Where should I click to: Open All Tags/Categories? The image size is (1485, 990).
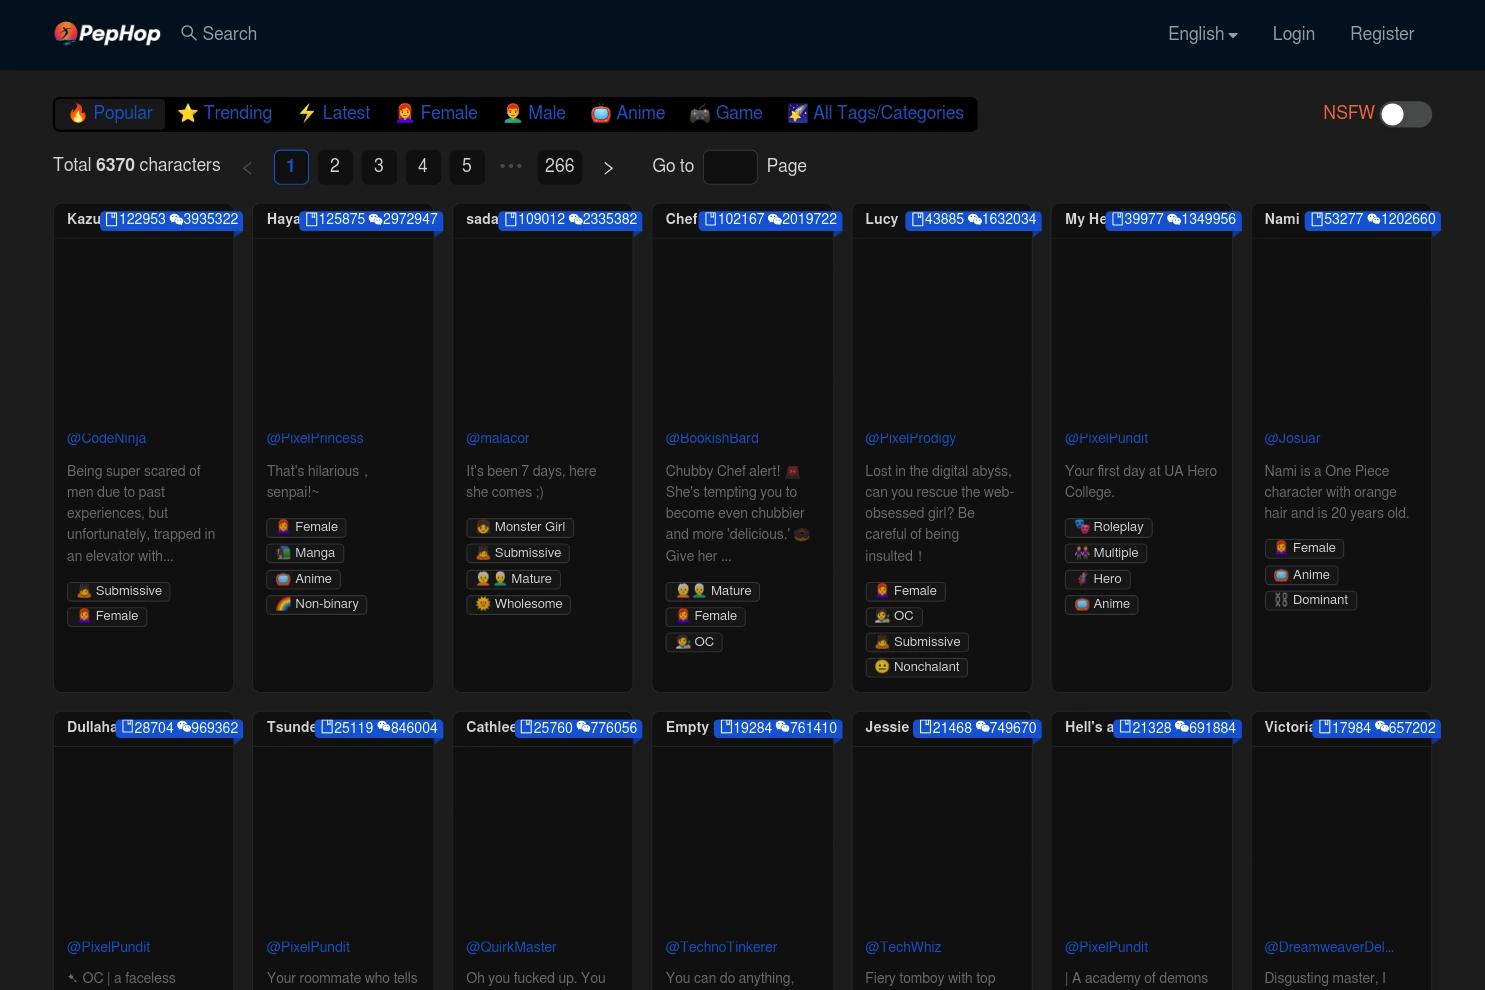click(876, 113)
